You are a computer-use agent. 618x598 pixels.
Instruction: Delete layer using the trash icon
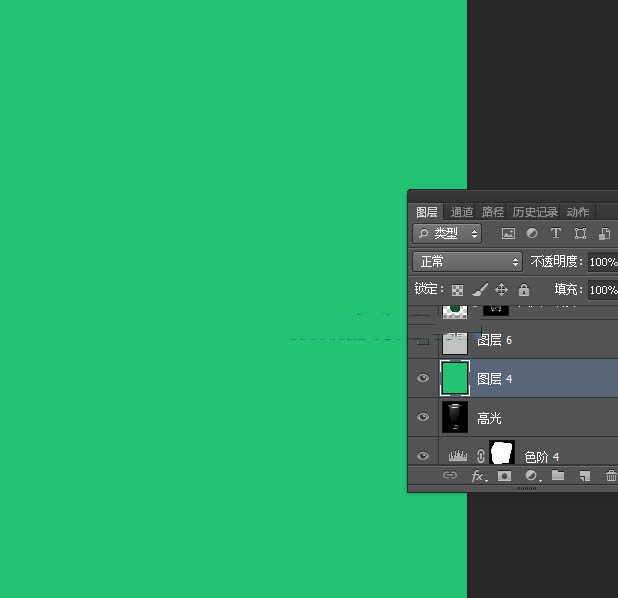[610, 477]
